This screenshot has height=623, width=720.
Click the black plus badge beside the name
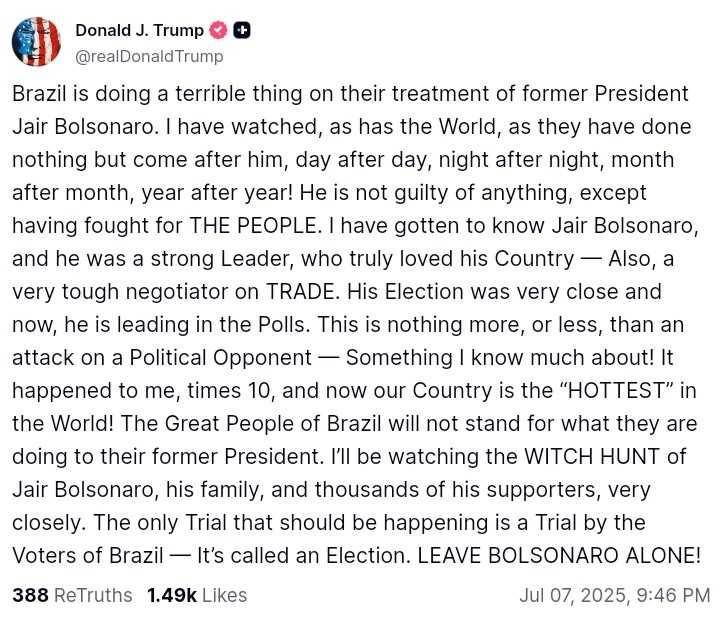tap(241, 30)
